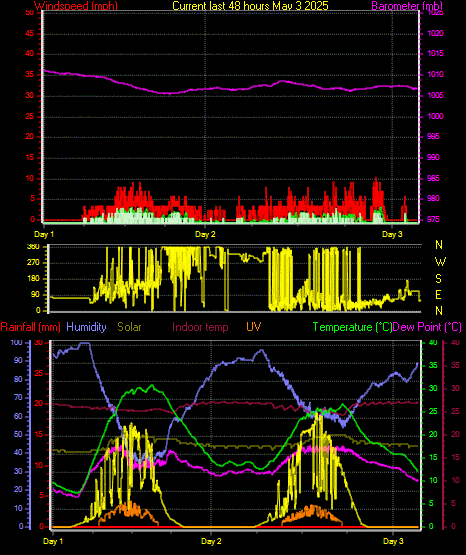Viewport: 466px width, 555px height.
Task: Click the S compass label on direction chart
Action: coord(438,279)
